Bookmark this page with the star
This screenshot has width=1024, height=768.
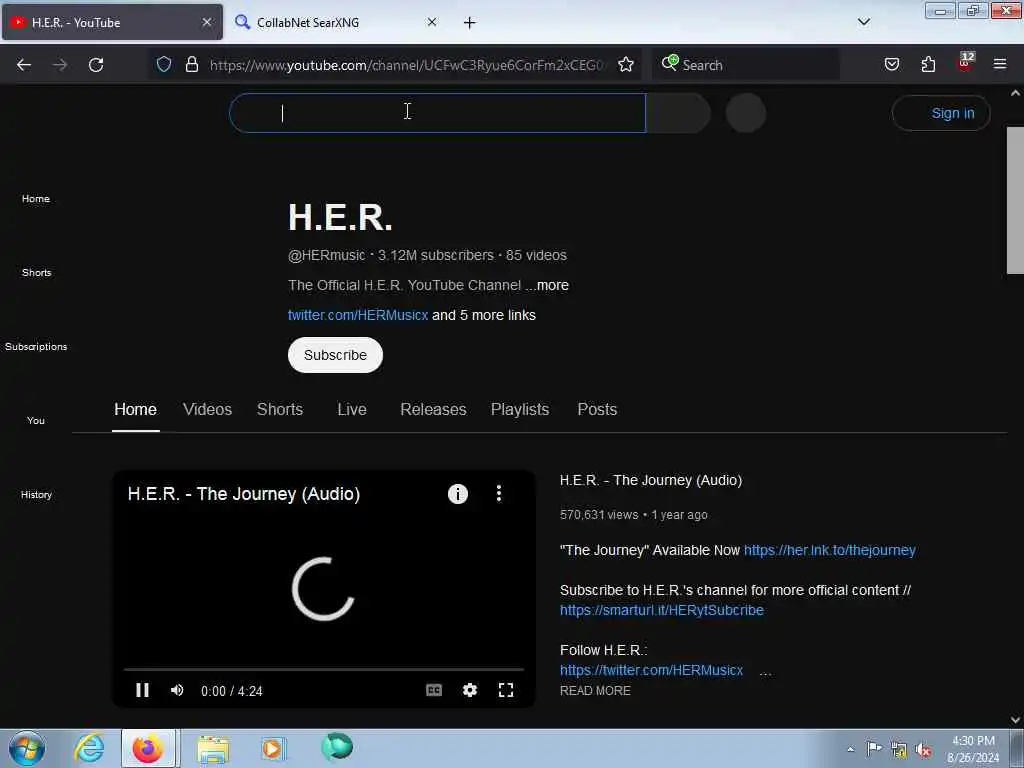(626, 64)
